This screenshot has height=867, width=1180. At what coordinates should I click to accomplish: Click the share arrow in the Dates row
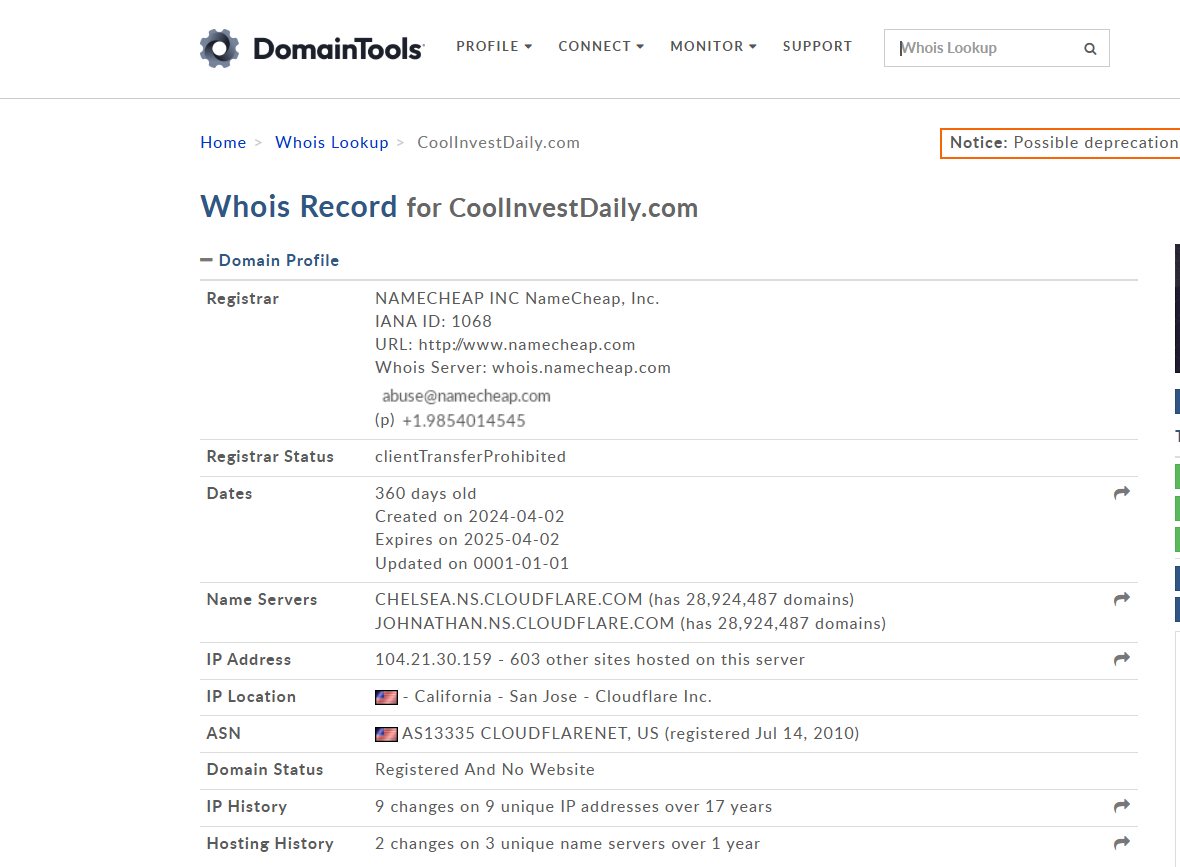(1121, 493)
